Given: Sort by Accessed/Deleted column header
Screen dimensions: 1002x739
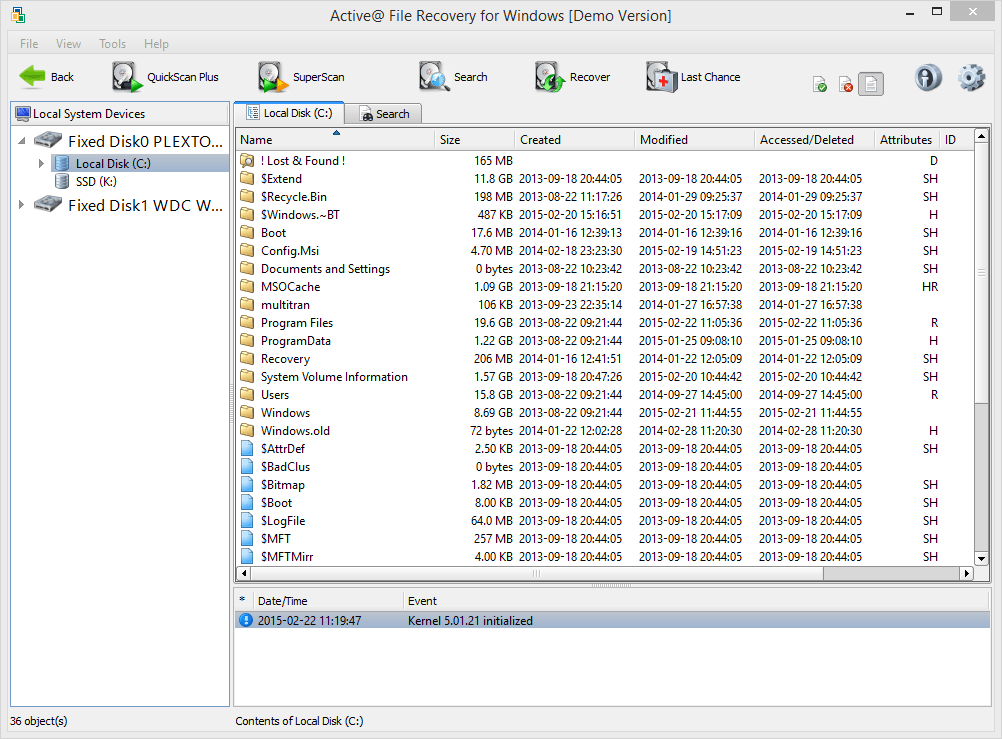Looking at the screenshot, I should click(813, 139).
